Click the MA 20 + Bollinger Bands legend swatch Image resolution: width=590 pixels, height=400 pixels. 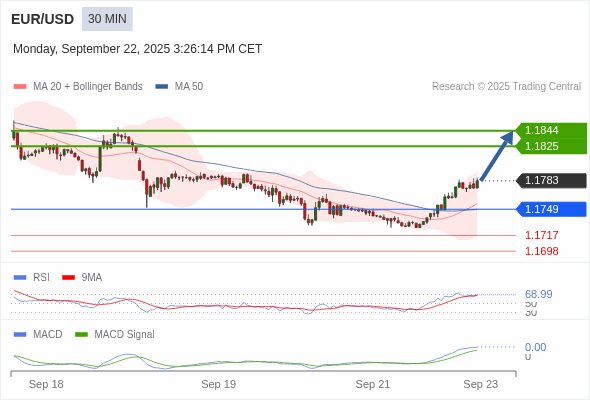pyautogui.click(x=20, y=87)
